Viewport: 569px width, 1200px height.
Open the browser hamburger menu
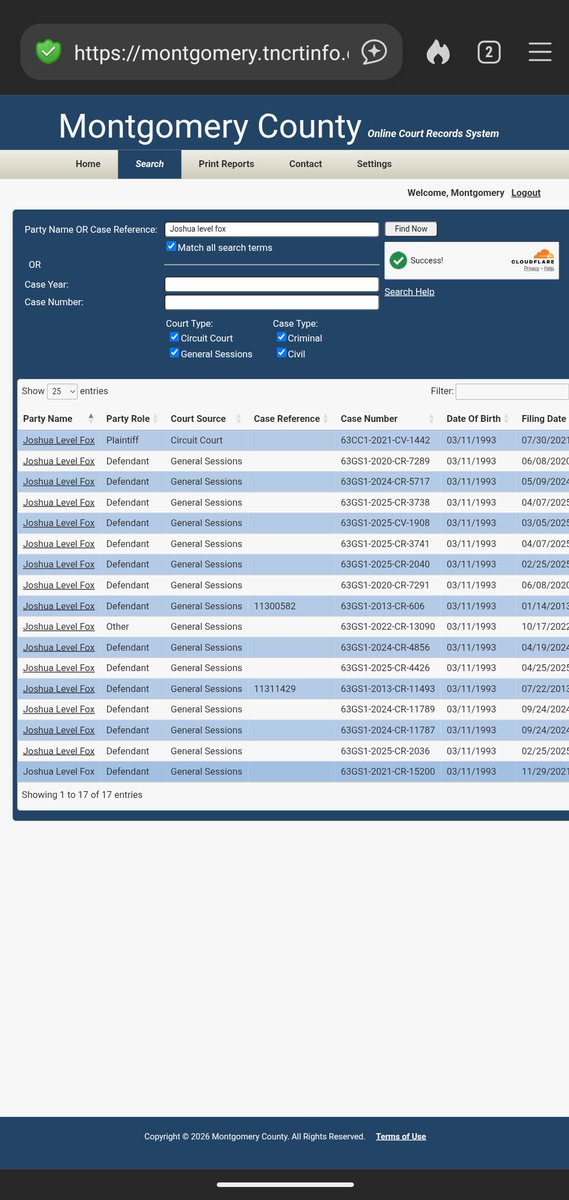tap(540, 52)
